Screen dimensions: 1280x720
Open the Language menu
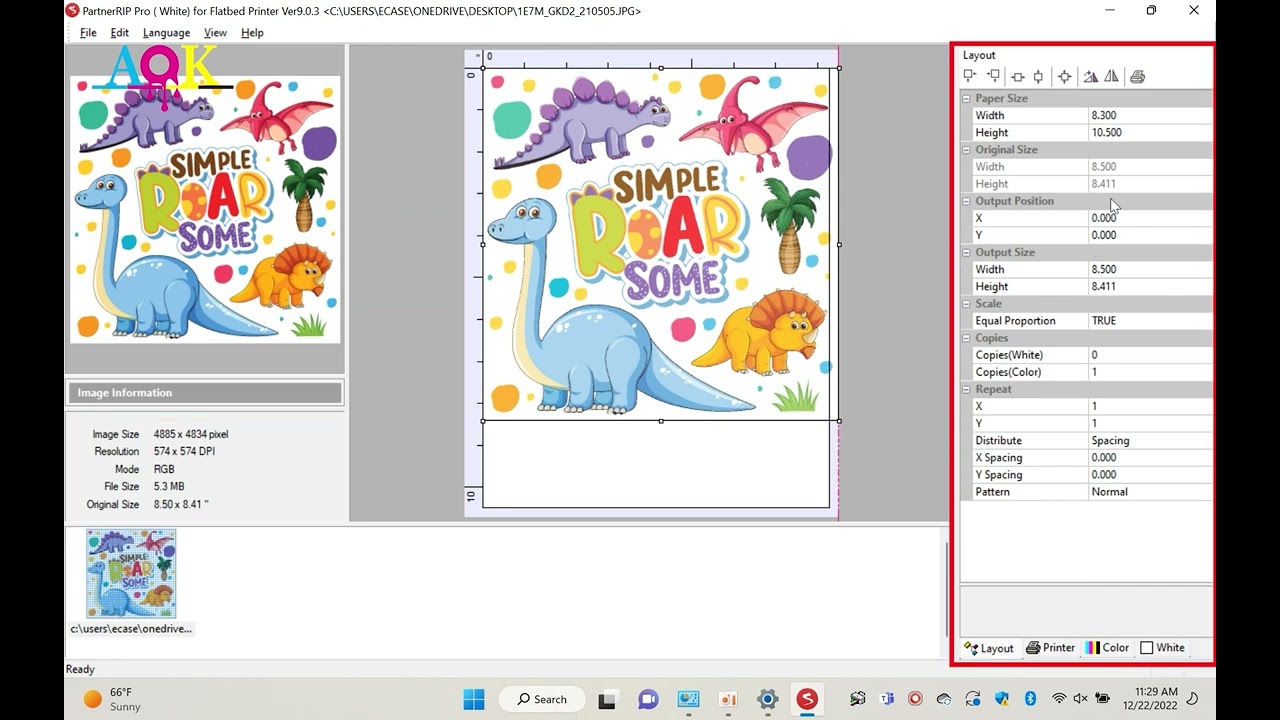[x=166, y=33]
